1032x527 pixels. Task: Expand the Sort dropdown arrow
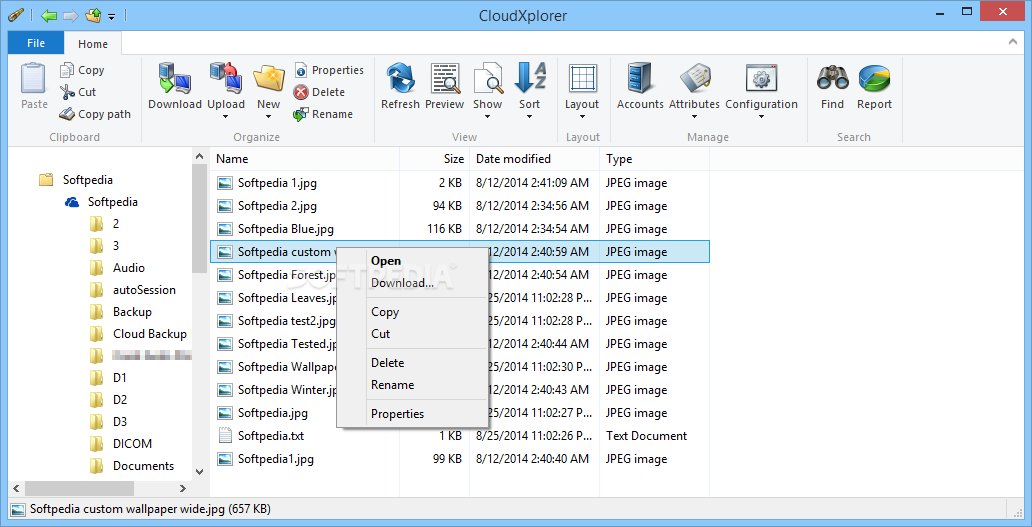[530, 117]
